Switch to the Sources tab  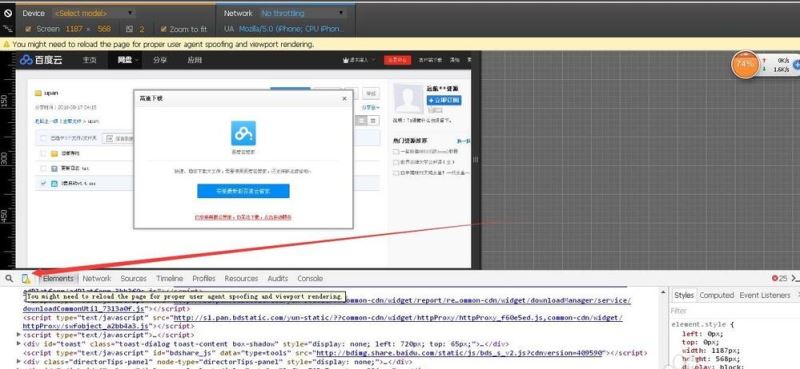coord(134,279)
